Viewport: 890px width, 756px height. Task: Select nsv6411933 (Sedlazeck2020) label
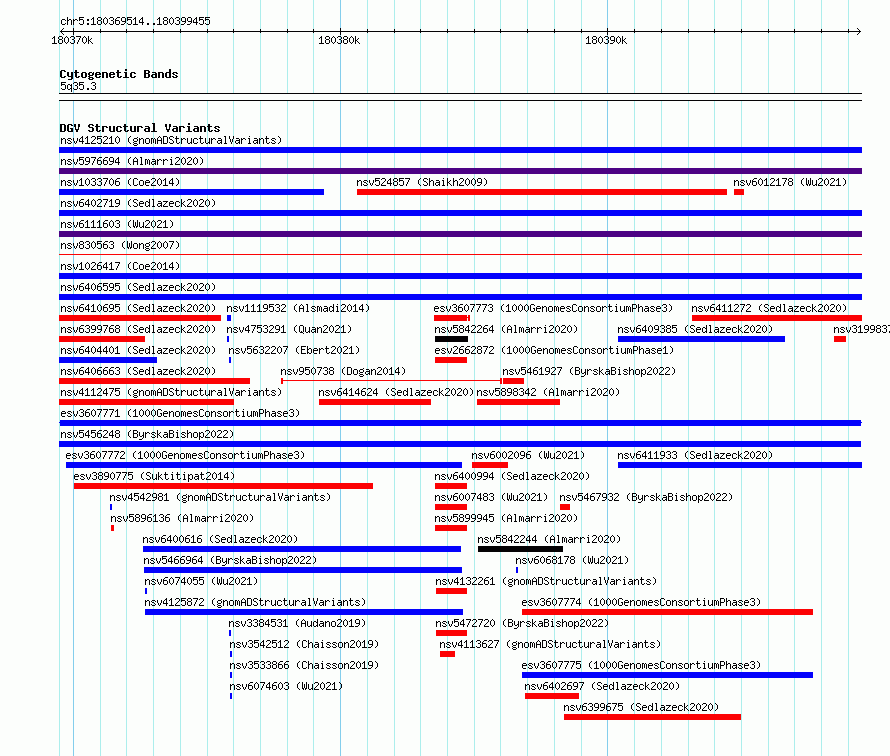[x=695, y=455]
